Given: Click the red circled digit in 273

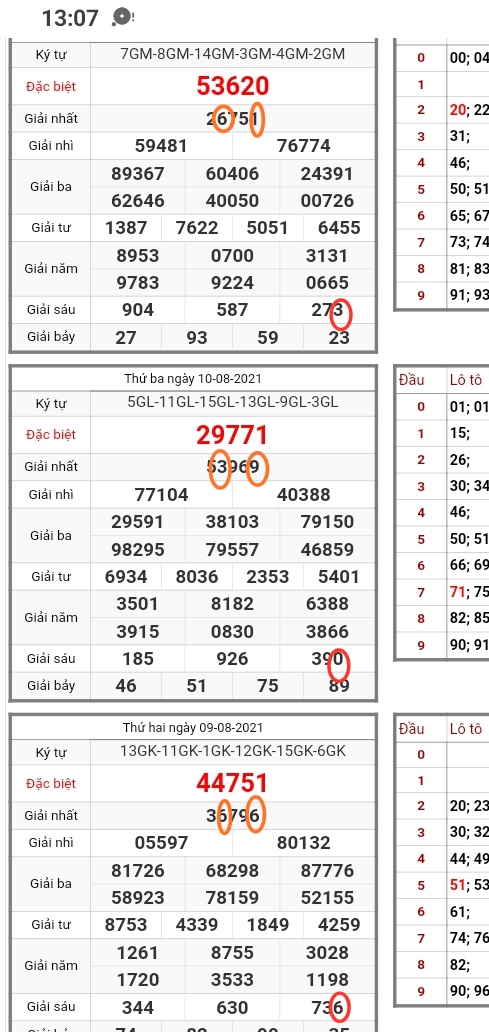Looking at the screenshot, I should point(340,311).
